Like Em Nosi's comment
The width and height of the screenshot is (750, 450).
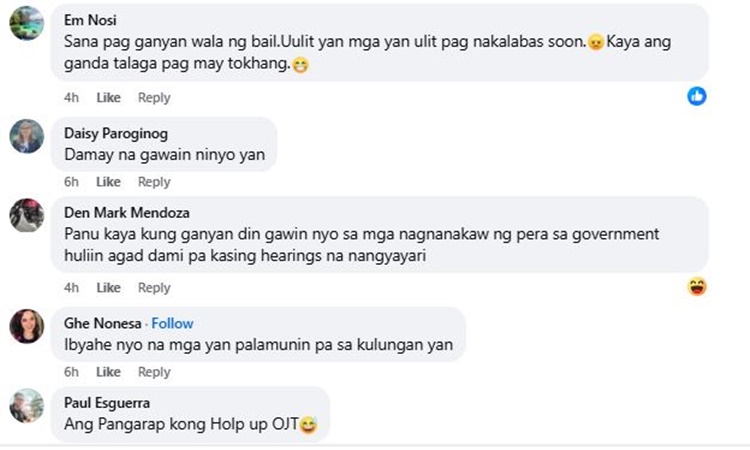point(109,98)
